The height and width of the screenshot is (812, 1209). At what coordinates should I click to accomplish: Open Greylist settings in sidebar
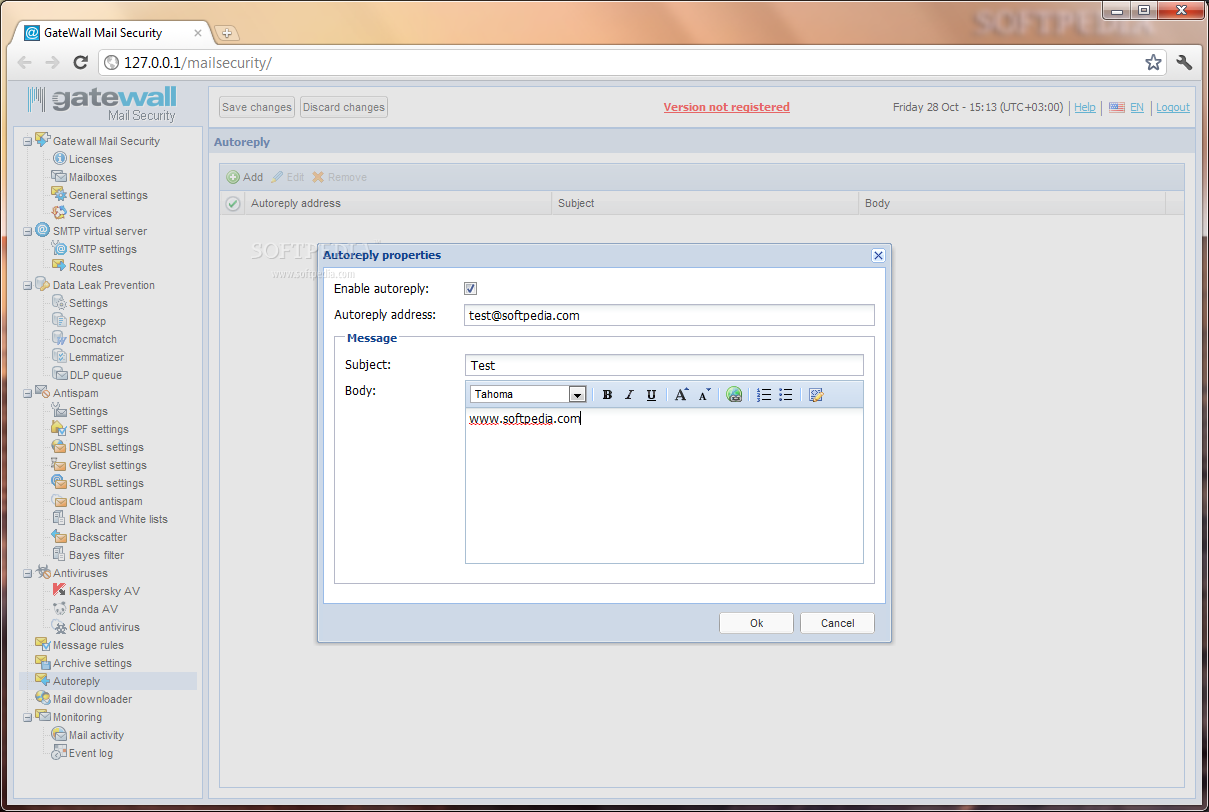pos(108,465)
